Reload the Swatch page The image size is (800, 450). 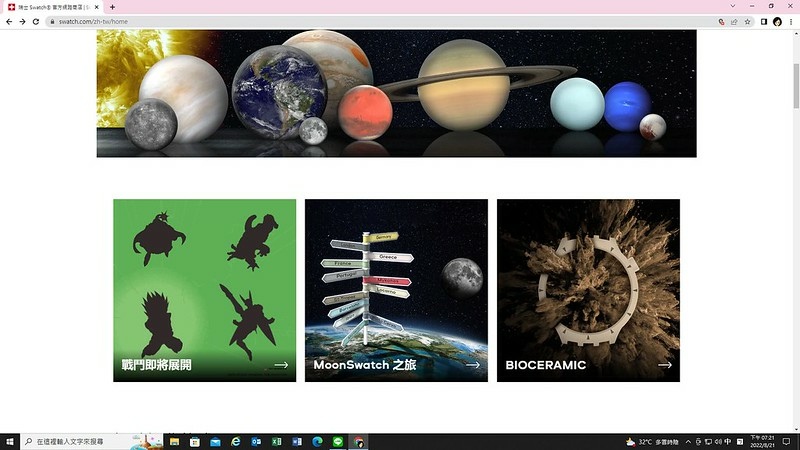(x=36, y=22)
